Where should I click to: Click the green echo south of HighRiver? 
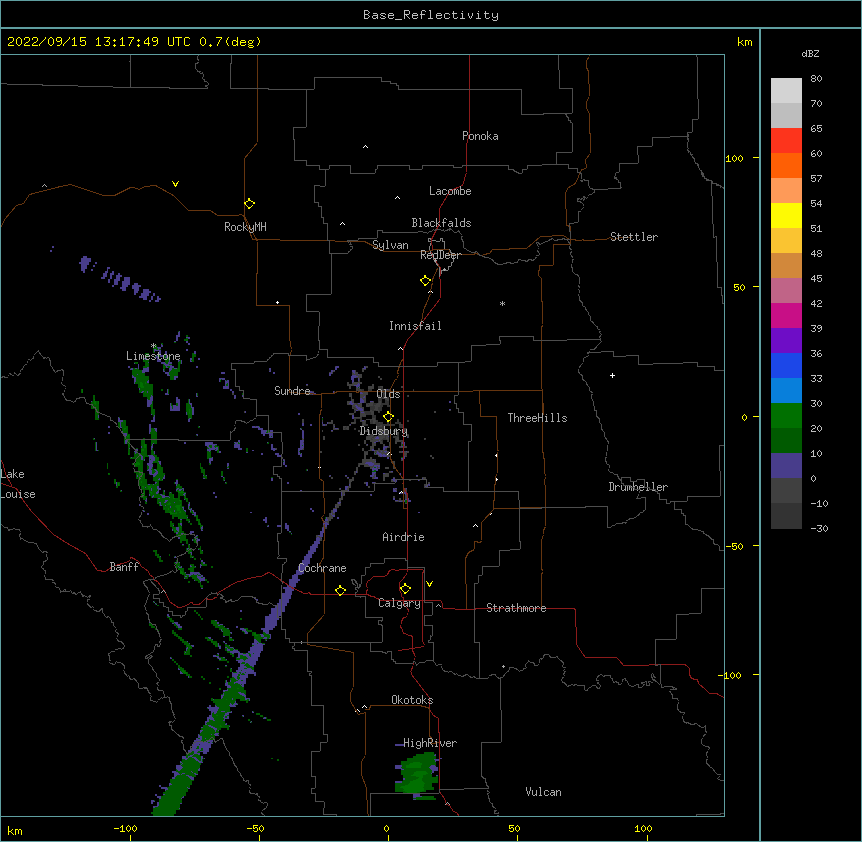click(417, 775)
